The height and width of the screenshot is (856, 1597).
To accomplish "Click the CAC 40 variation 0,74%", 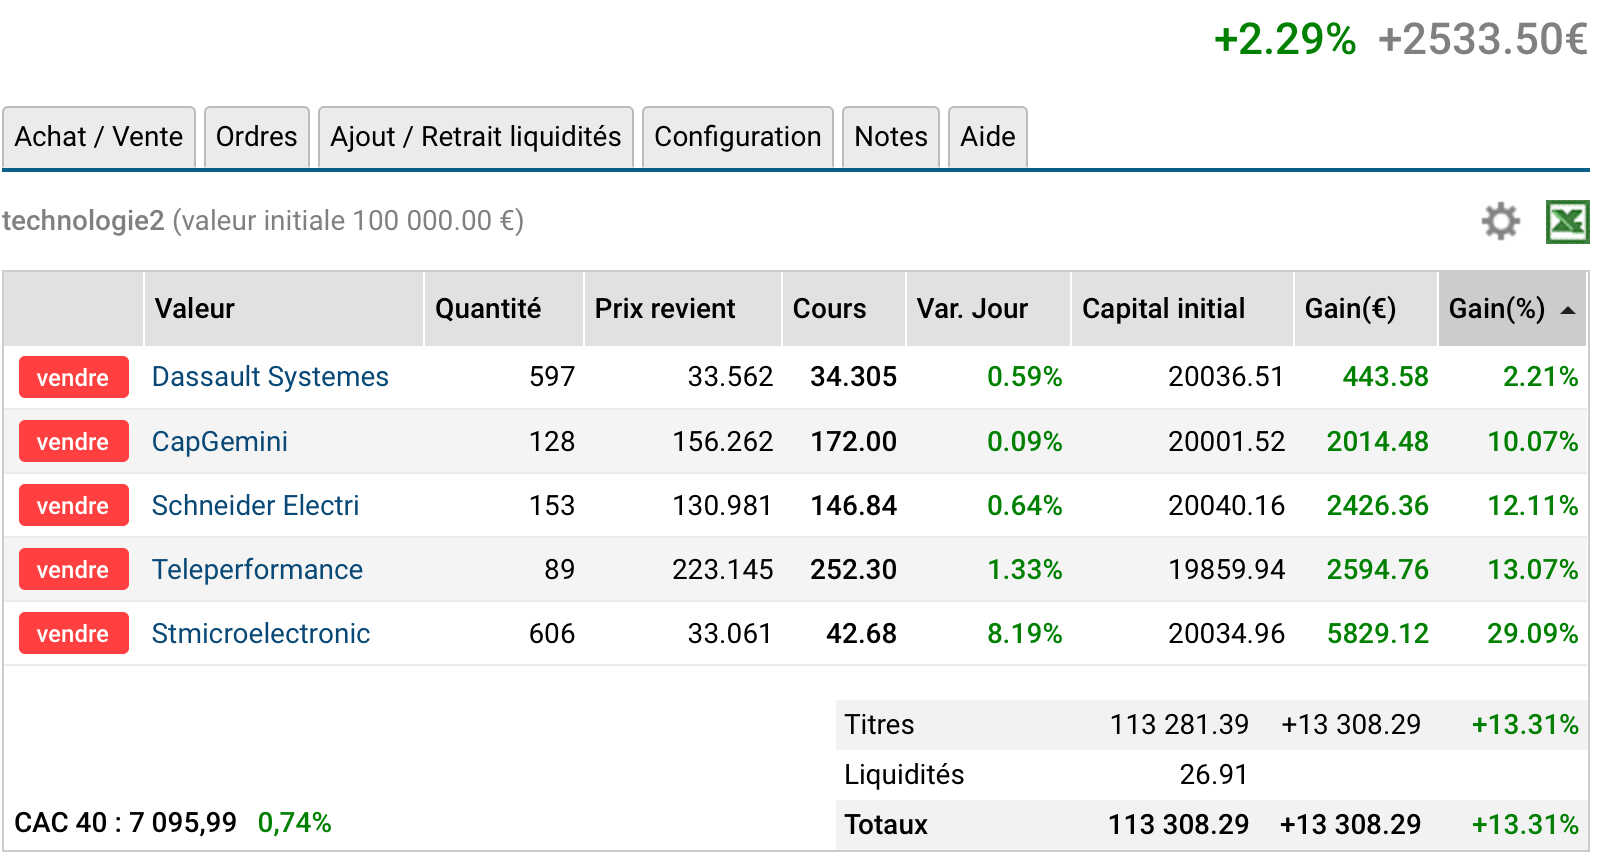I will tap(294, 822).
